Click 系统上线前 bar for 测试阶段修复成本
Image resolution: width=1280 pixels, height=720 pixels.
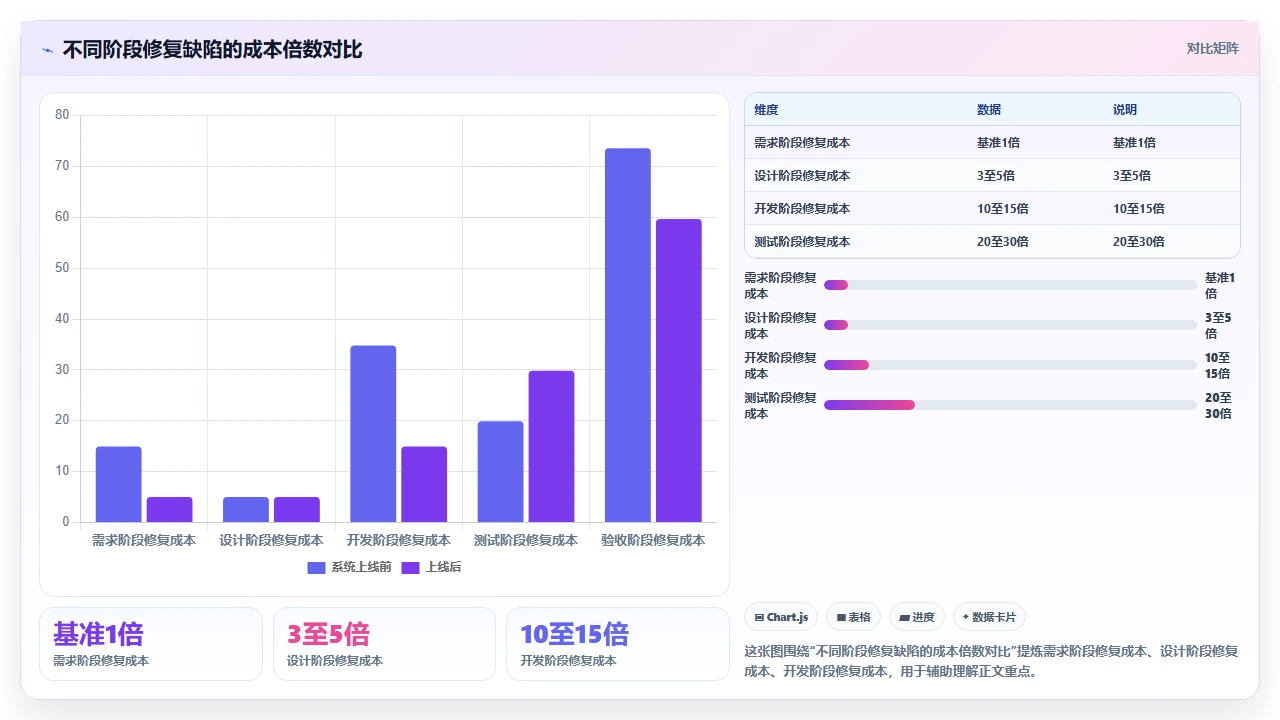tap(500, 472)
